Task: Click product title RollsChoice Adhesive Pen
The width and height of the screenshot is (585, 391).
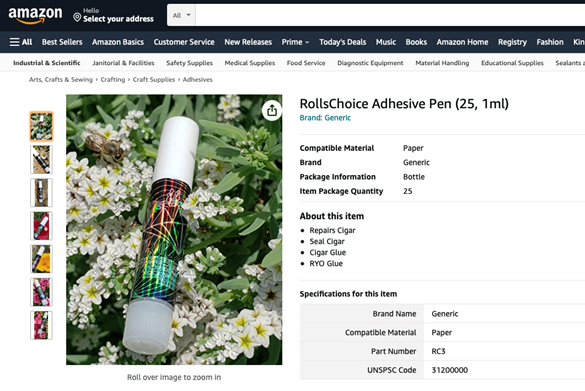Action: tap(404, 104)
